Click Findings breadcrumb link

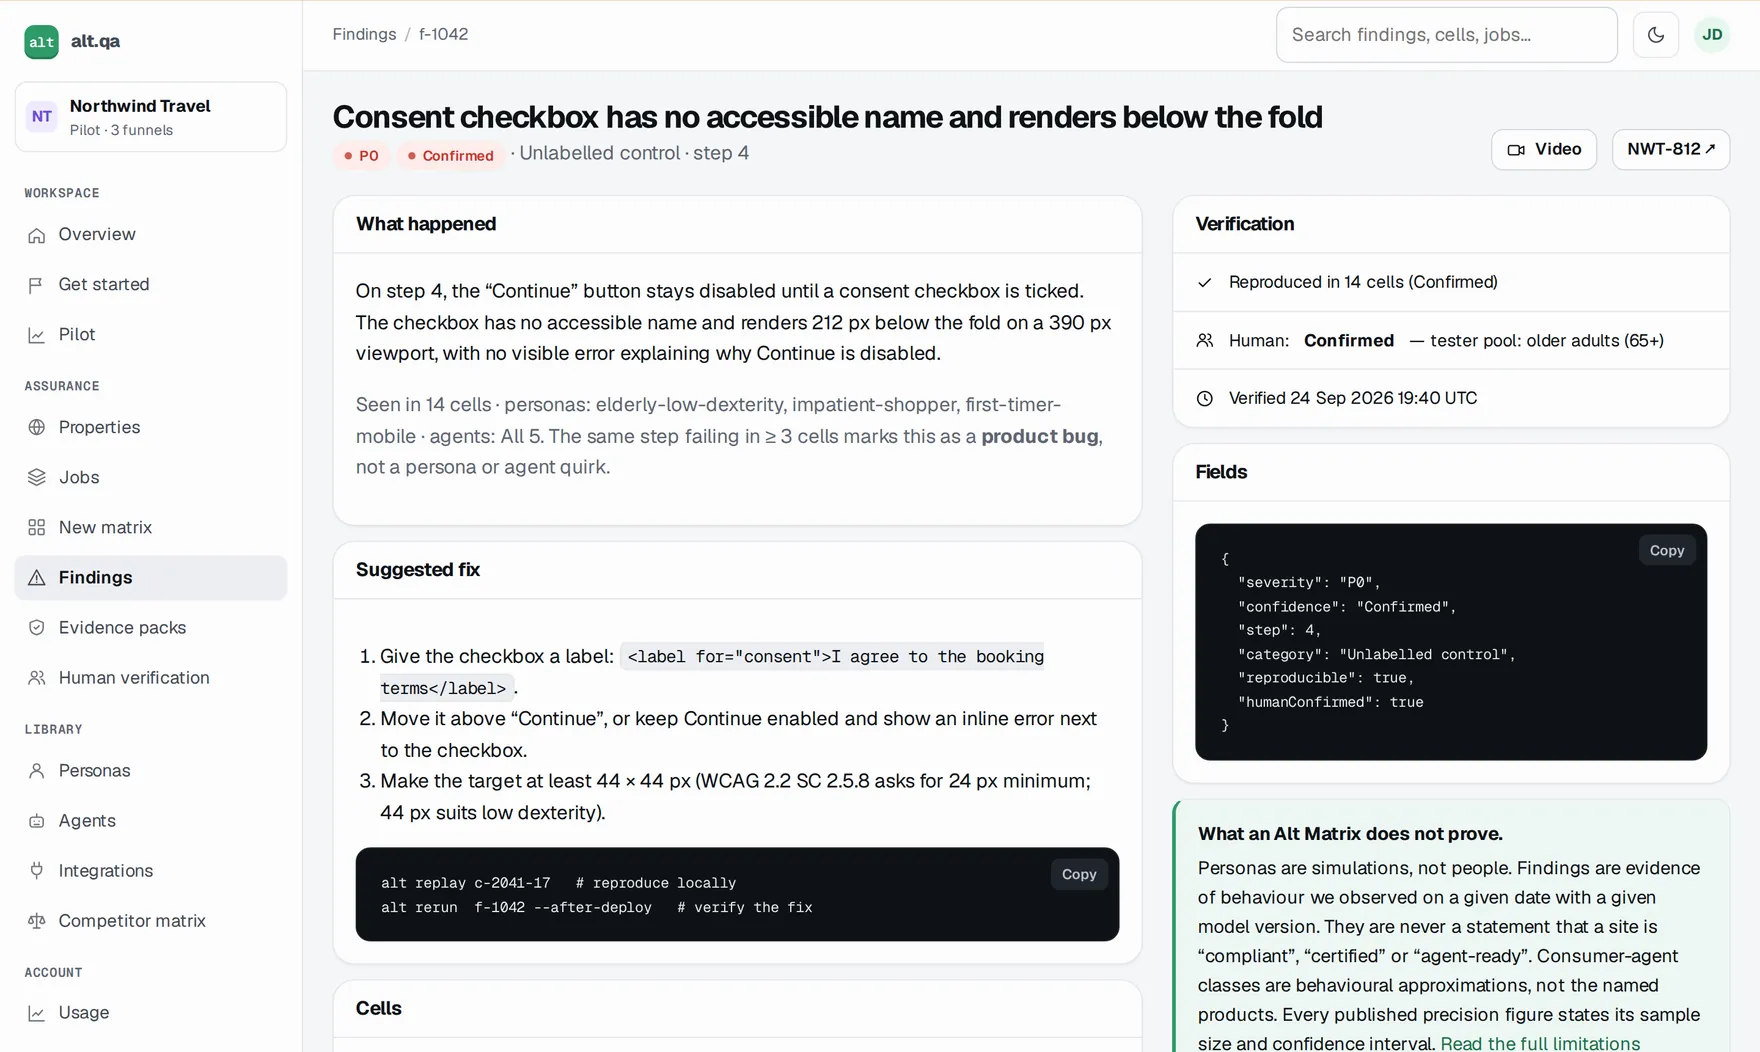(x=364, y=34)
